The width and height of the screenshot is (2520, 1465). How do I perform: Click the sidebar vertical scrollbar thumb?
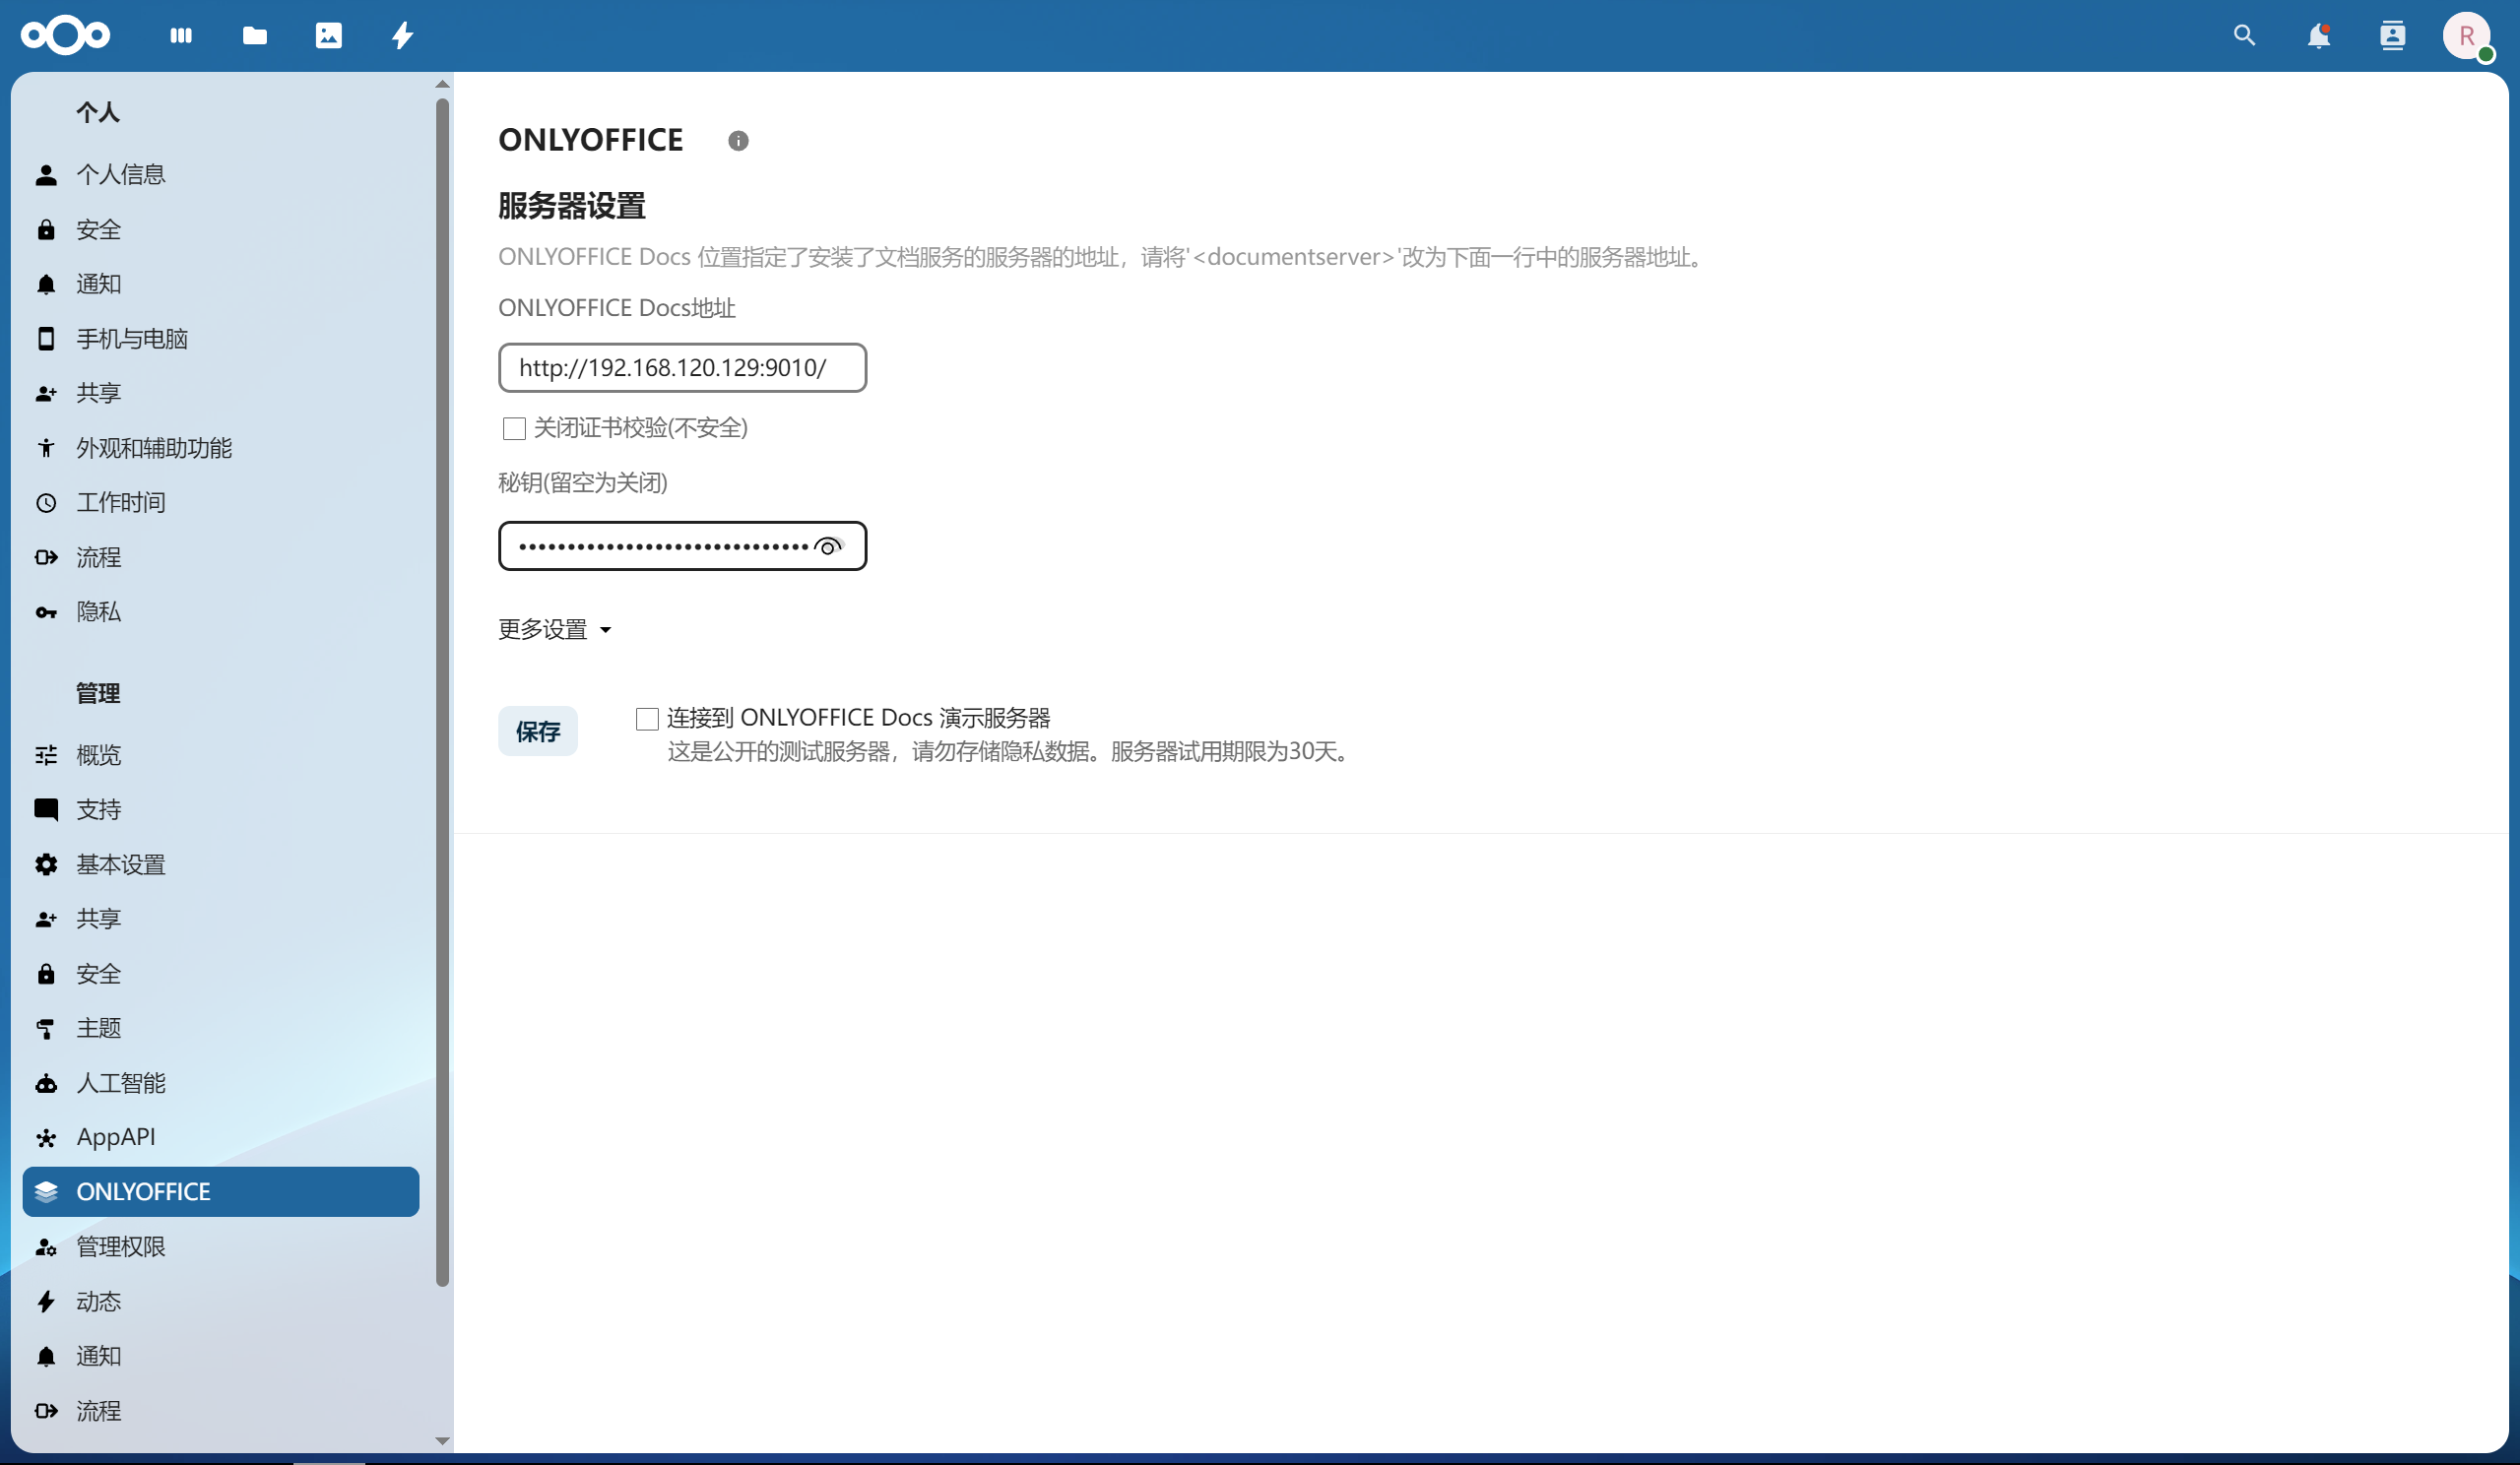tap(443, 692)
